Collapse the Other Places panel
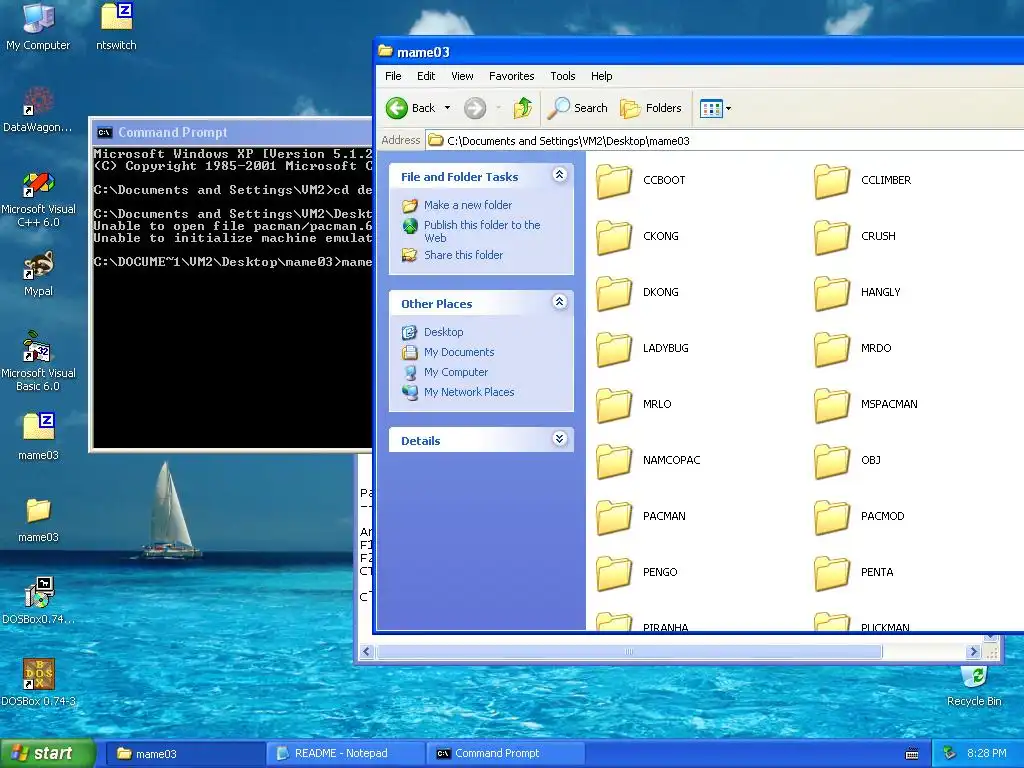This screenshot has width=1024, height=768. pos(560,302)
